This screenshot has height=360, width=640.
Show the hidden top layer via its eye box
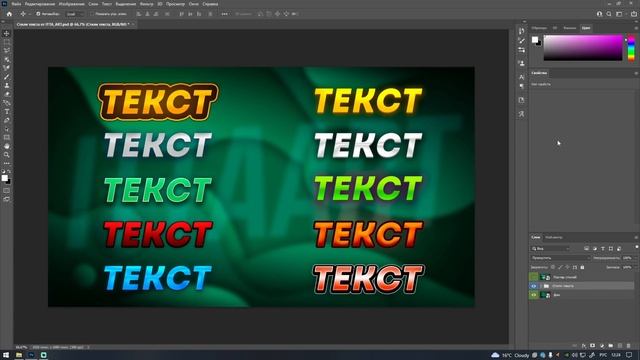tap(533, 277)
